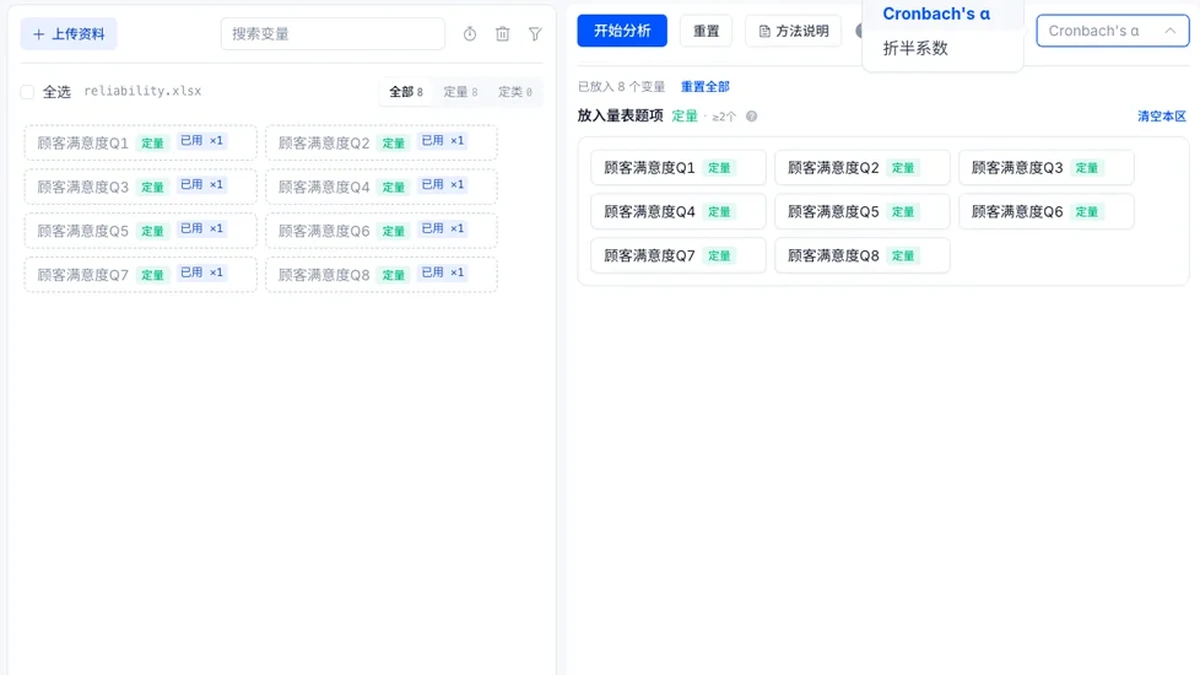1200x675 pixels.
Task: Focus the 搜索变量 search field
Action: point(333,34)
